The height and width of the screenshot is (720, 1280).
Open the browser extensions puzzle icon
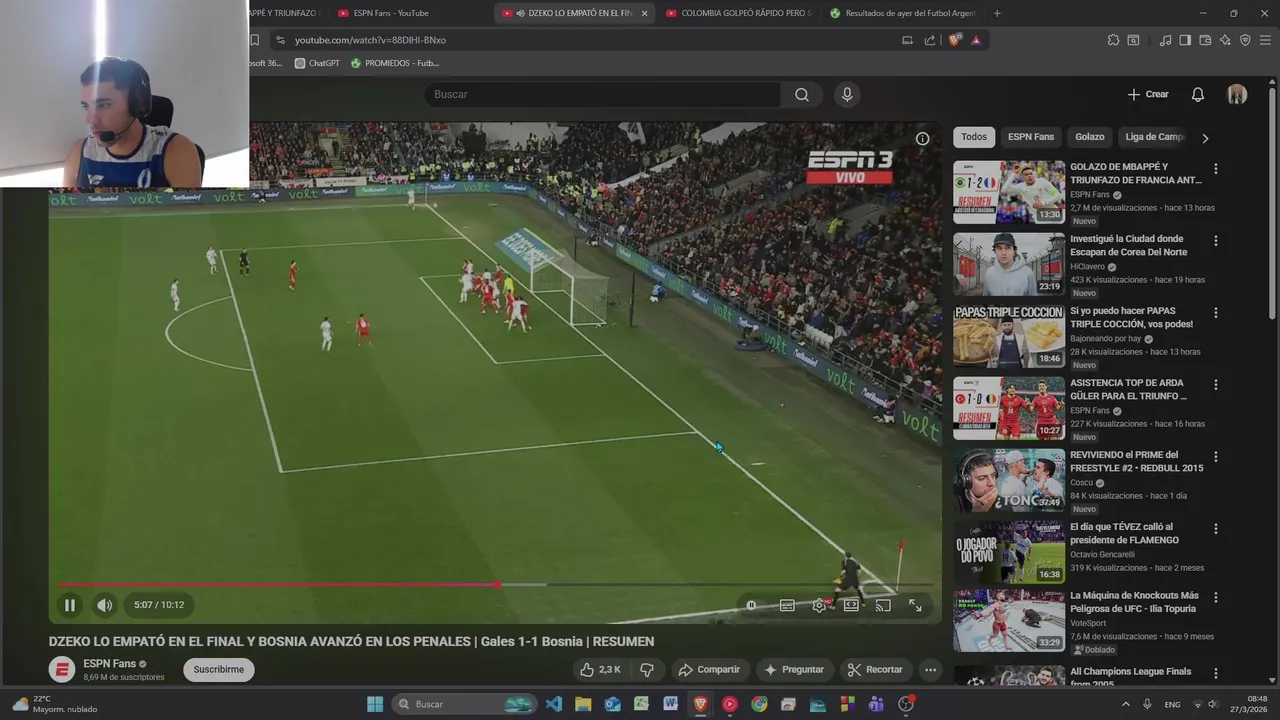1113,40
